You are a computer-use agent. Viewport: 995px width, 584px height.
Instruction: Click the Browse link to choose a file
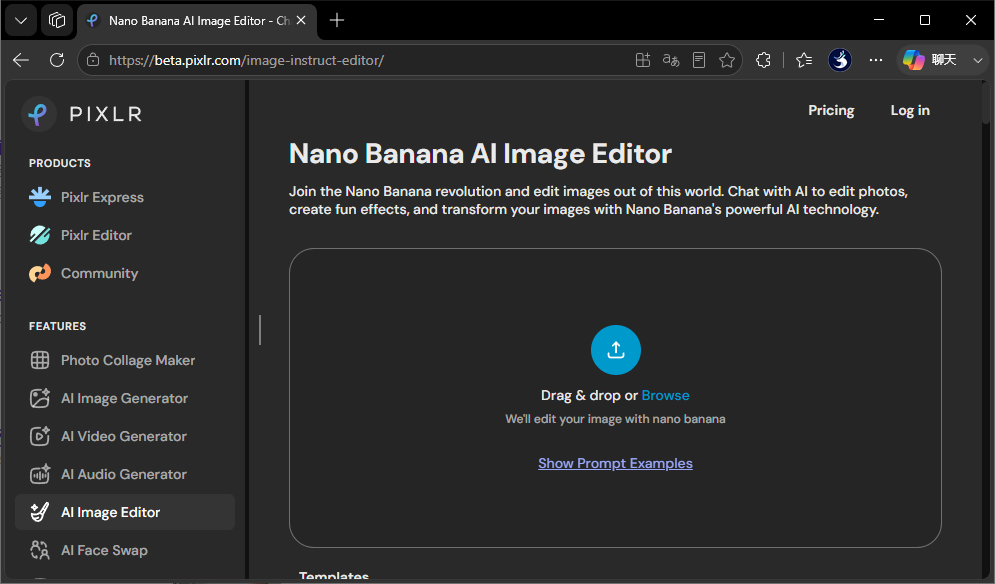click(x=665, y=395)
